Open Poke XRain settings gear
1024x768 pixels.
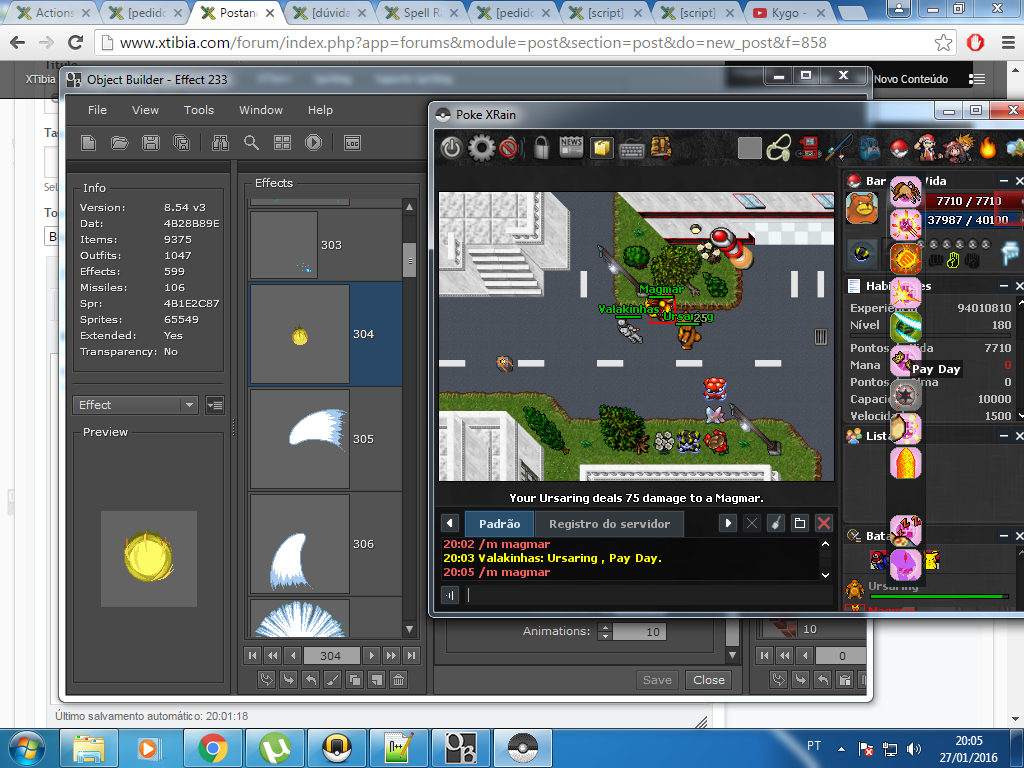[x=482, y=148]
